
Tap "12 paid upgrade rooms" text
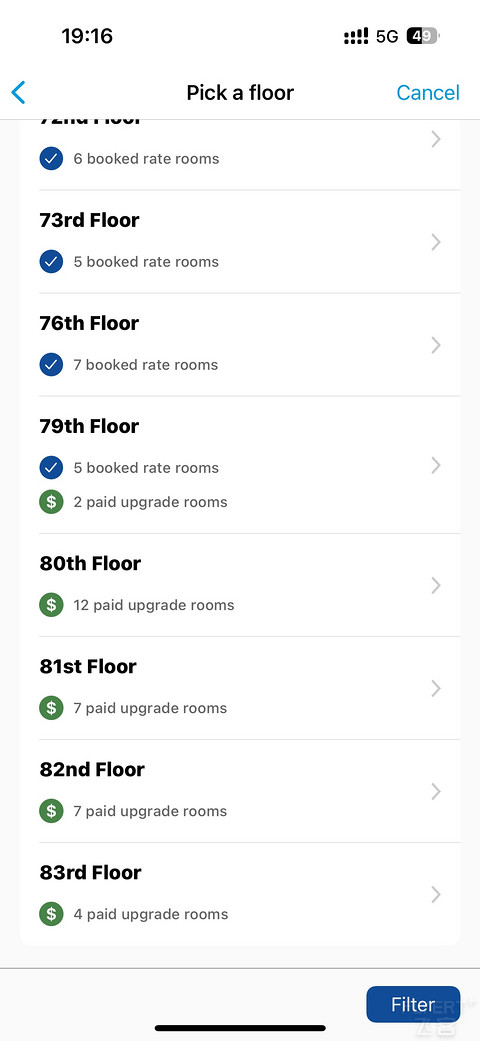point(154,605)
